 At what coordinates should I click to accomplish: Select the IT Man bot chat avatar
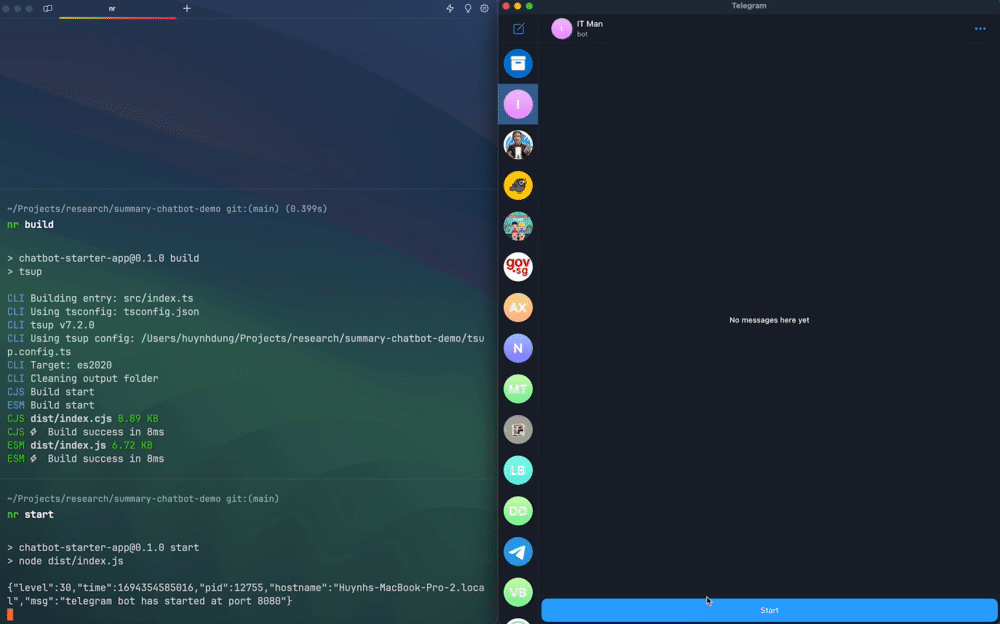point(518,104)
